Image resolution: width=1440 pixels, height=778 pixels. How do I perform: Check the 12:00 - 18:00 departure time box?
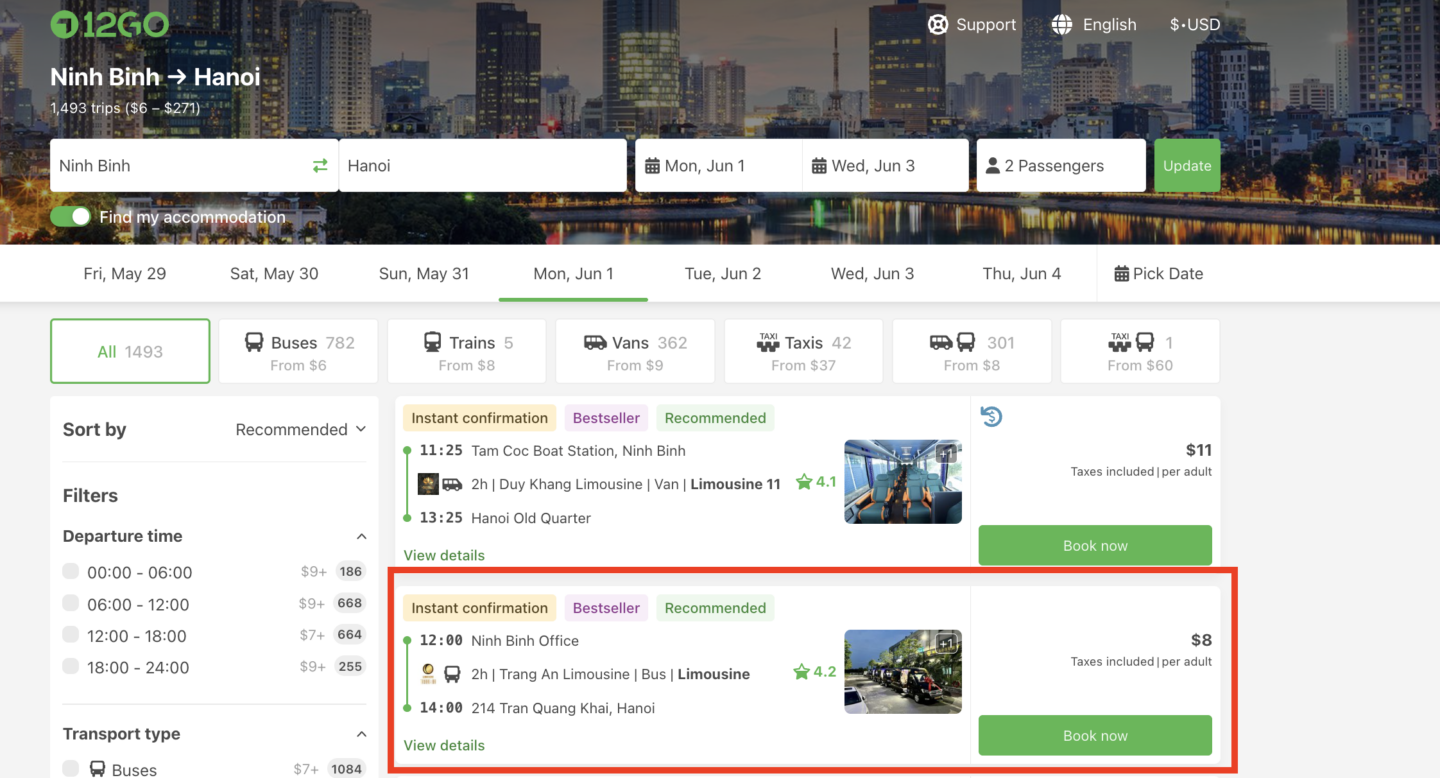pos(71,634)
